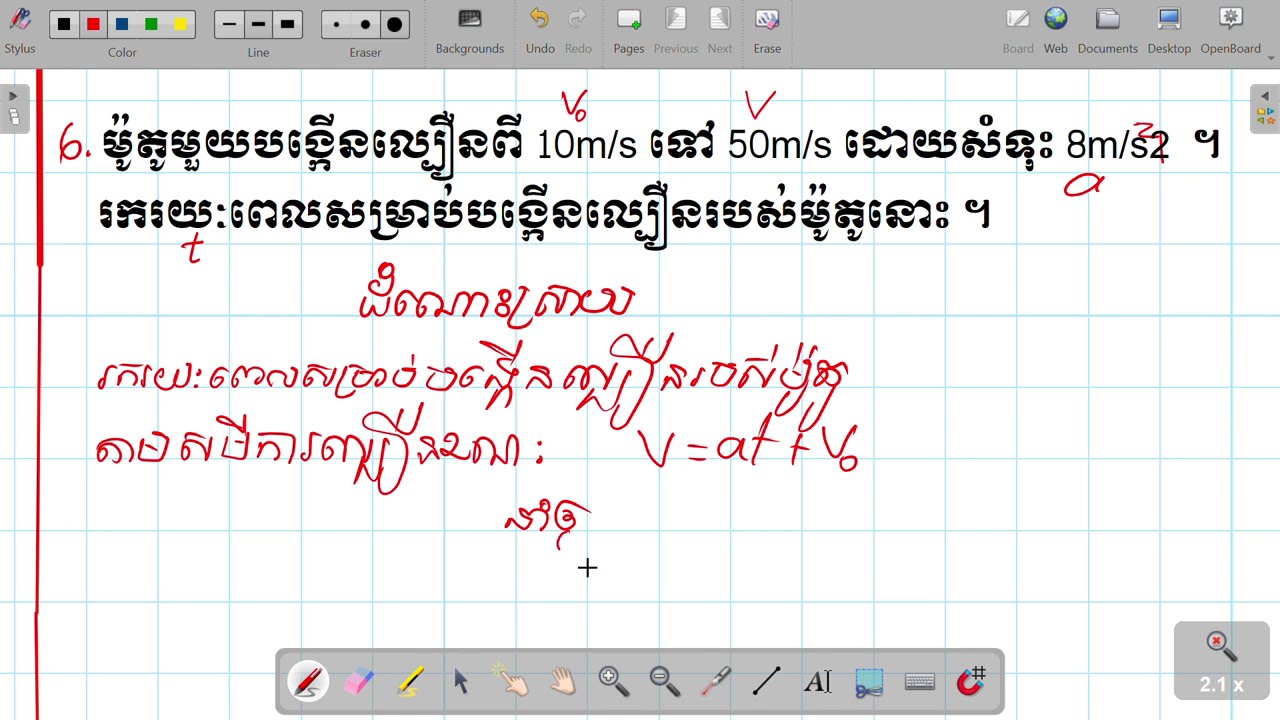This screenshot has width=1280, height=720.
Task: Undo the last stroke
Action: tap(540, 30)
